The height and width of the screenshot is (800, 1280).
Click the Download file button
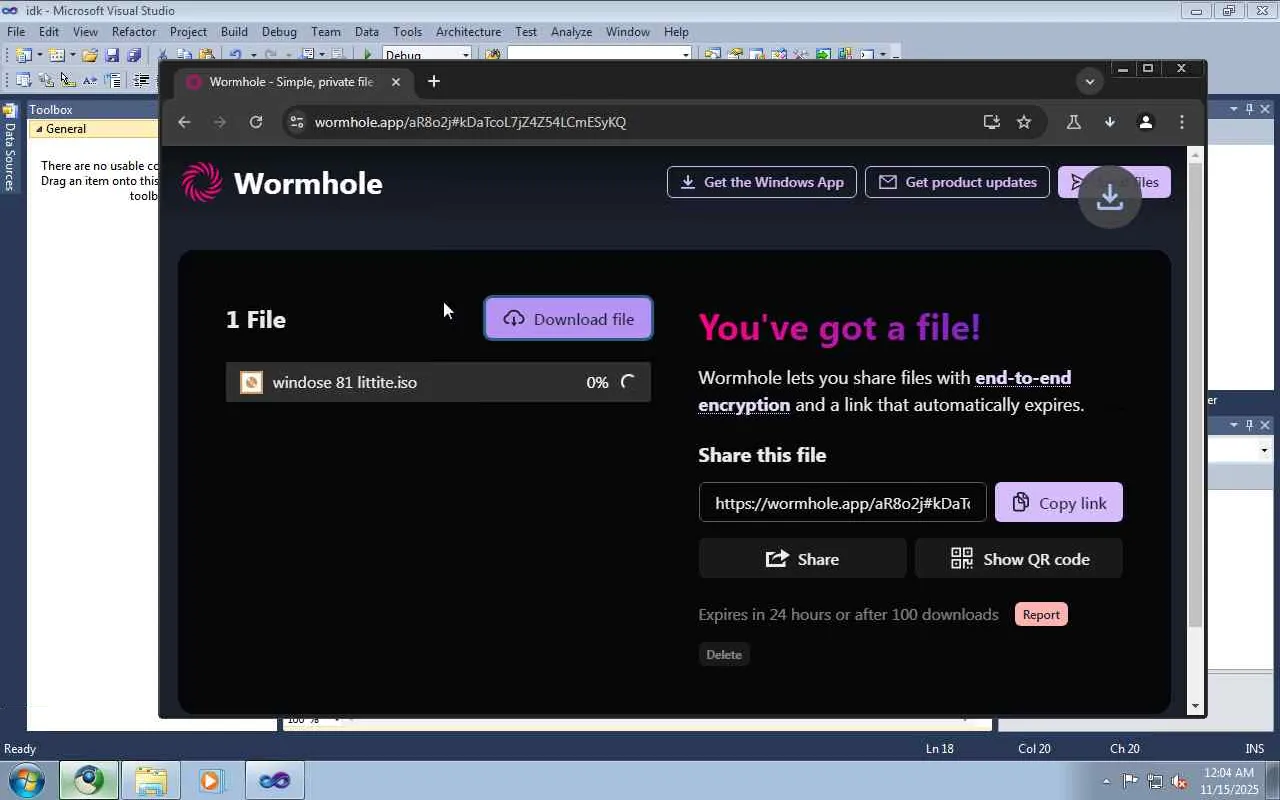tap(569, 319)
